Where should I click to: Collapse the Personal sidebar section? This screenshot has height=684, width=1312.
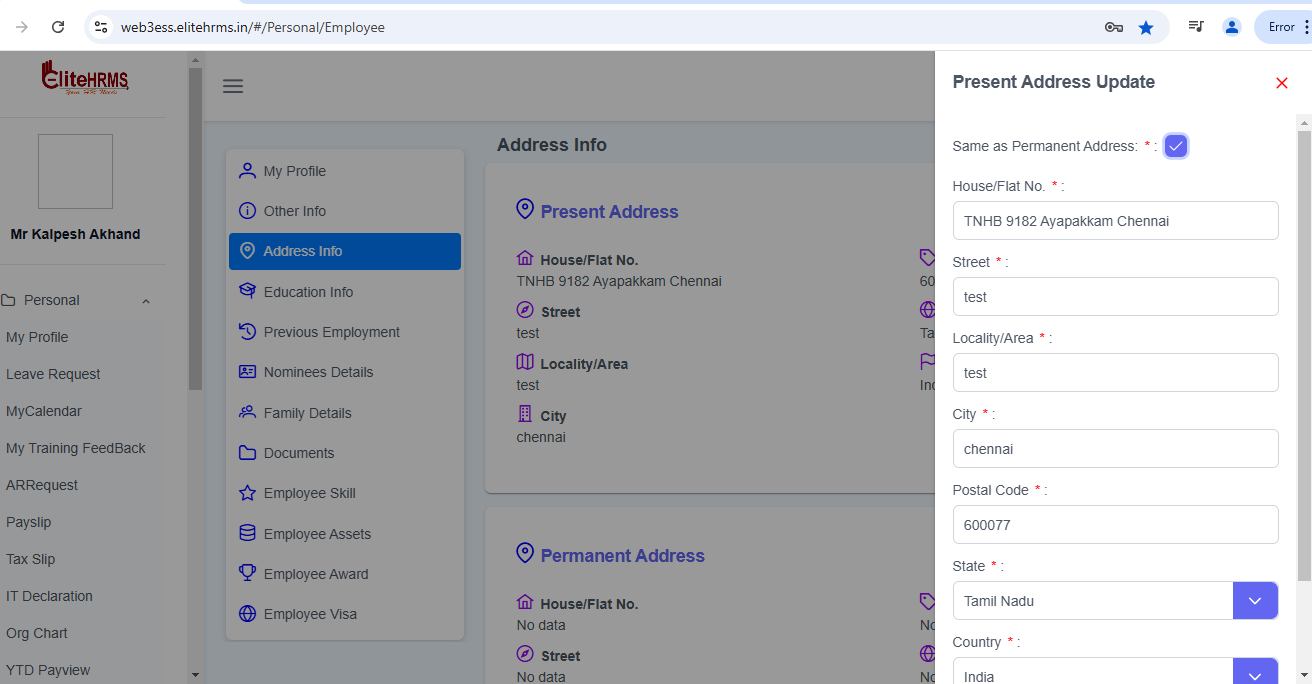(146, 301)
